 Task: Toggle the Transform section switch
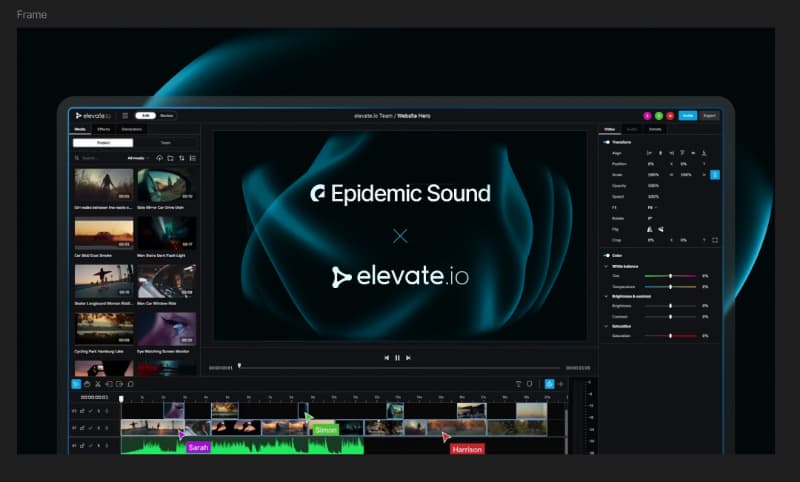pyautogui.click(x=607, y=142)
